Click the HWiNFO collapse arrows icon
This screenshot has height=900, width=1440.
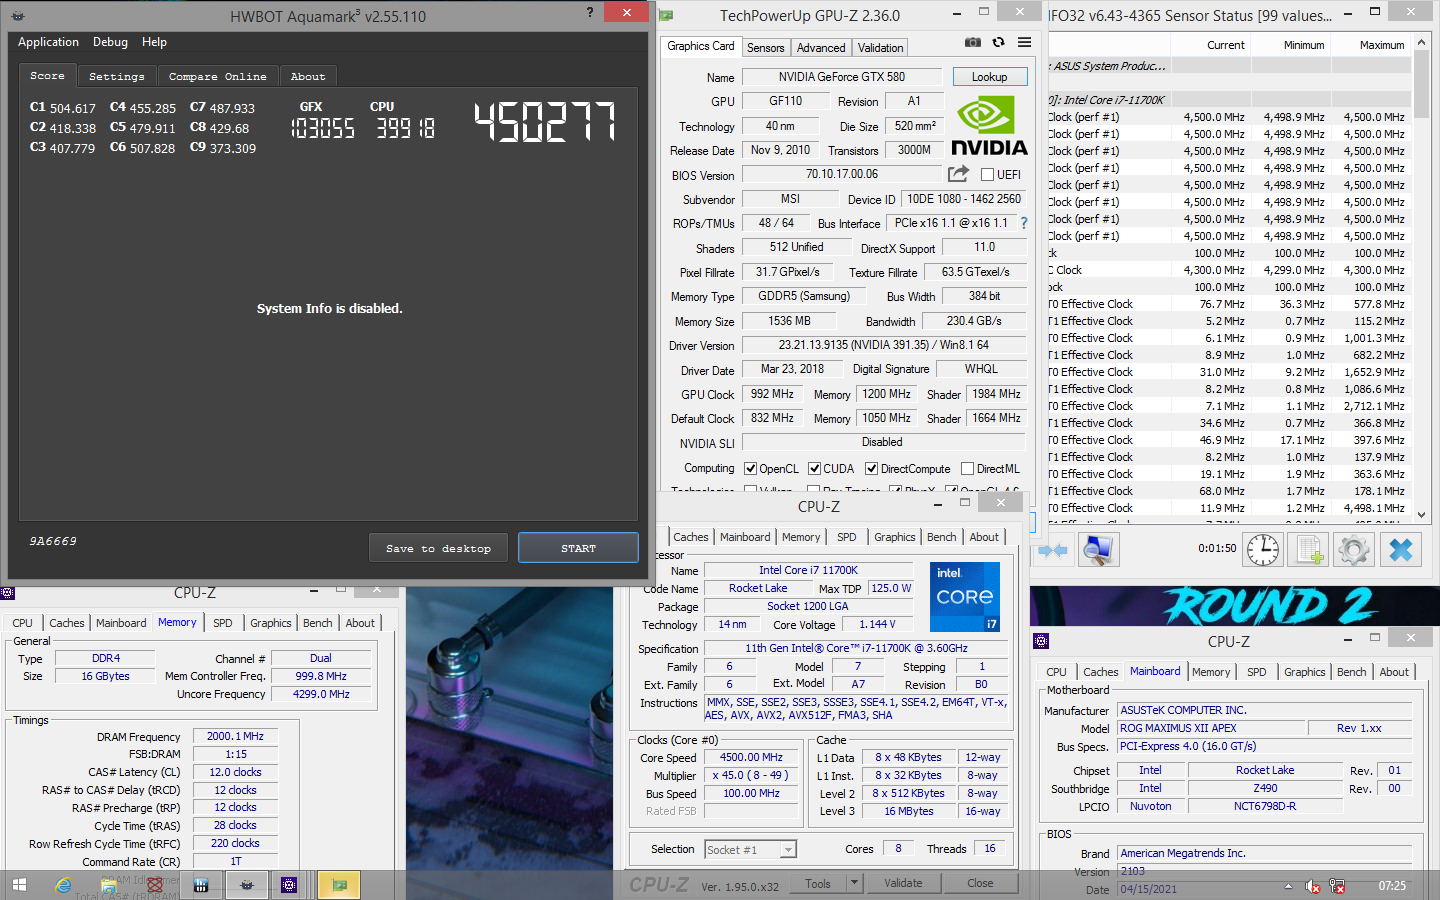point(1052,550)
